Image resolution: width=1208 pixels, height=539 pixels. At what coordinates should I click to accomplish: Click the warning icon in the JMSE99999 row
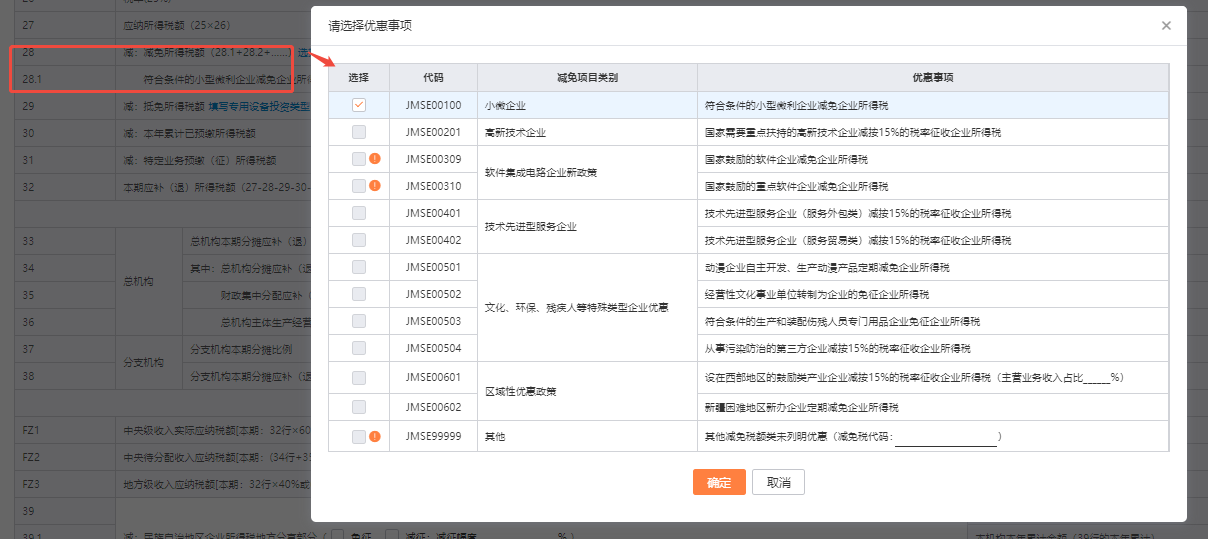pos(375,436)
